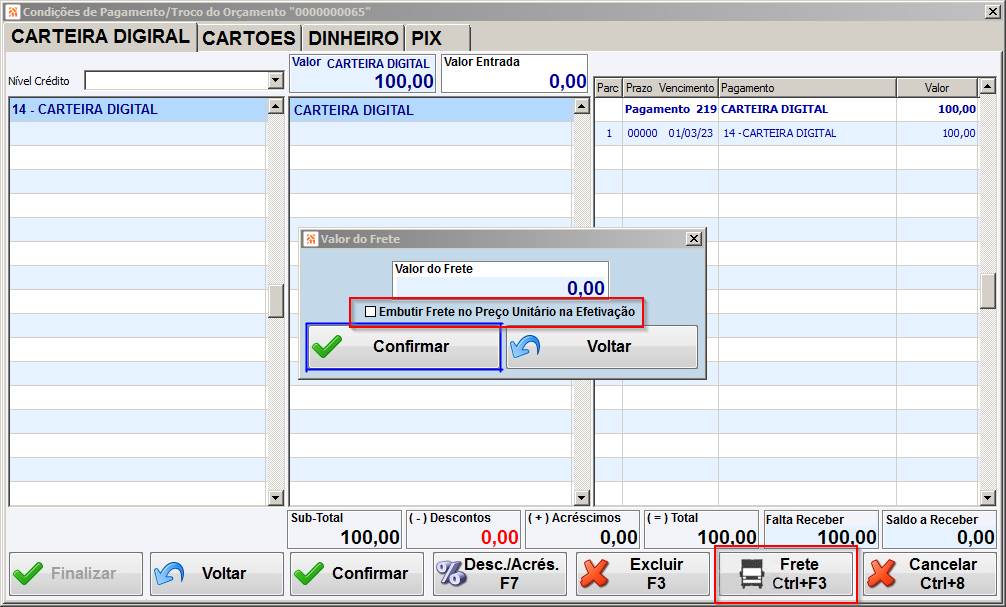Open the Nível Crédito dropdown
1006x607 pixels.
click(276, 80)
